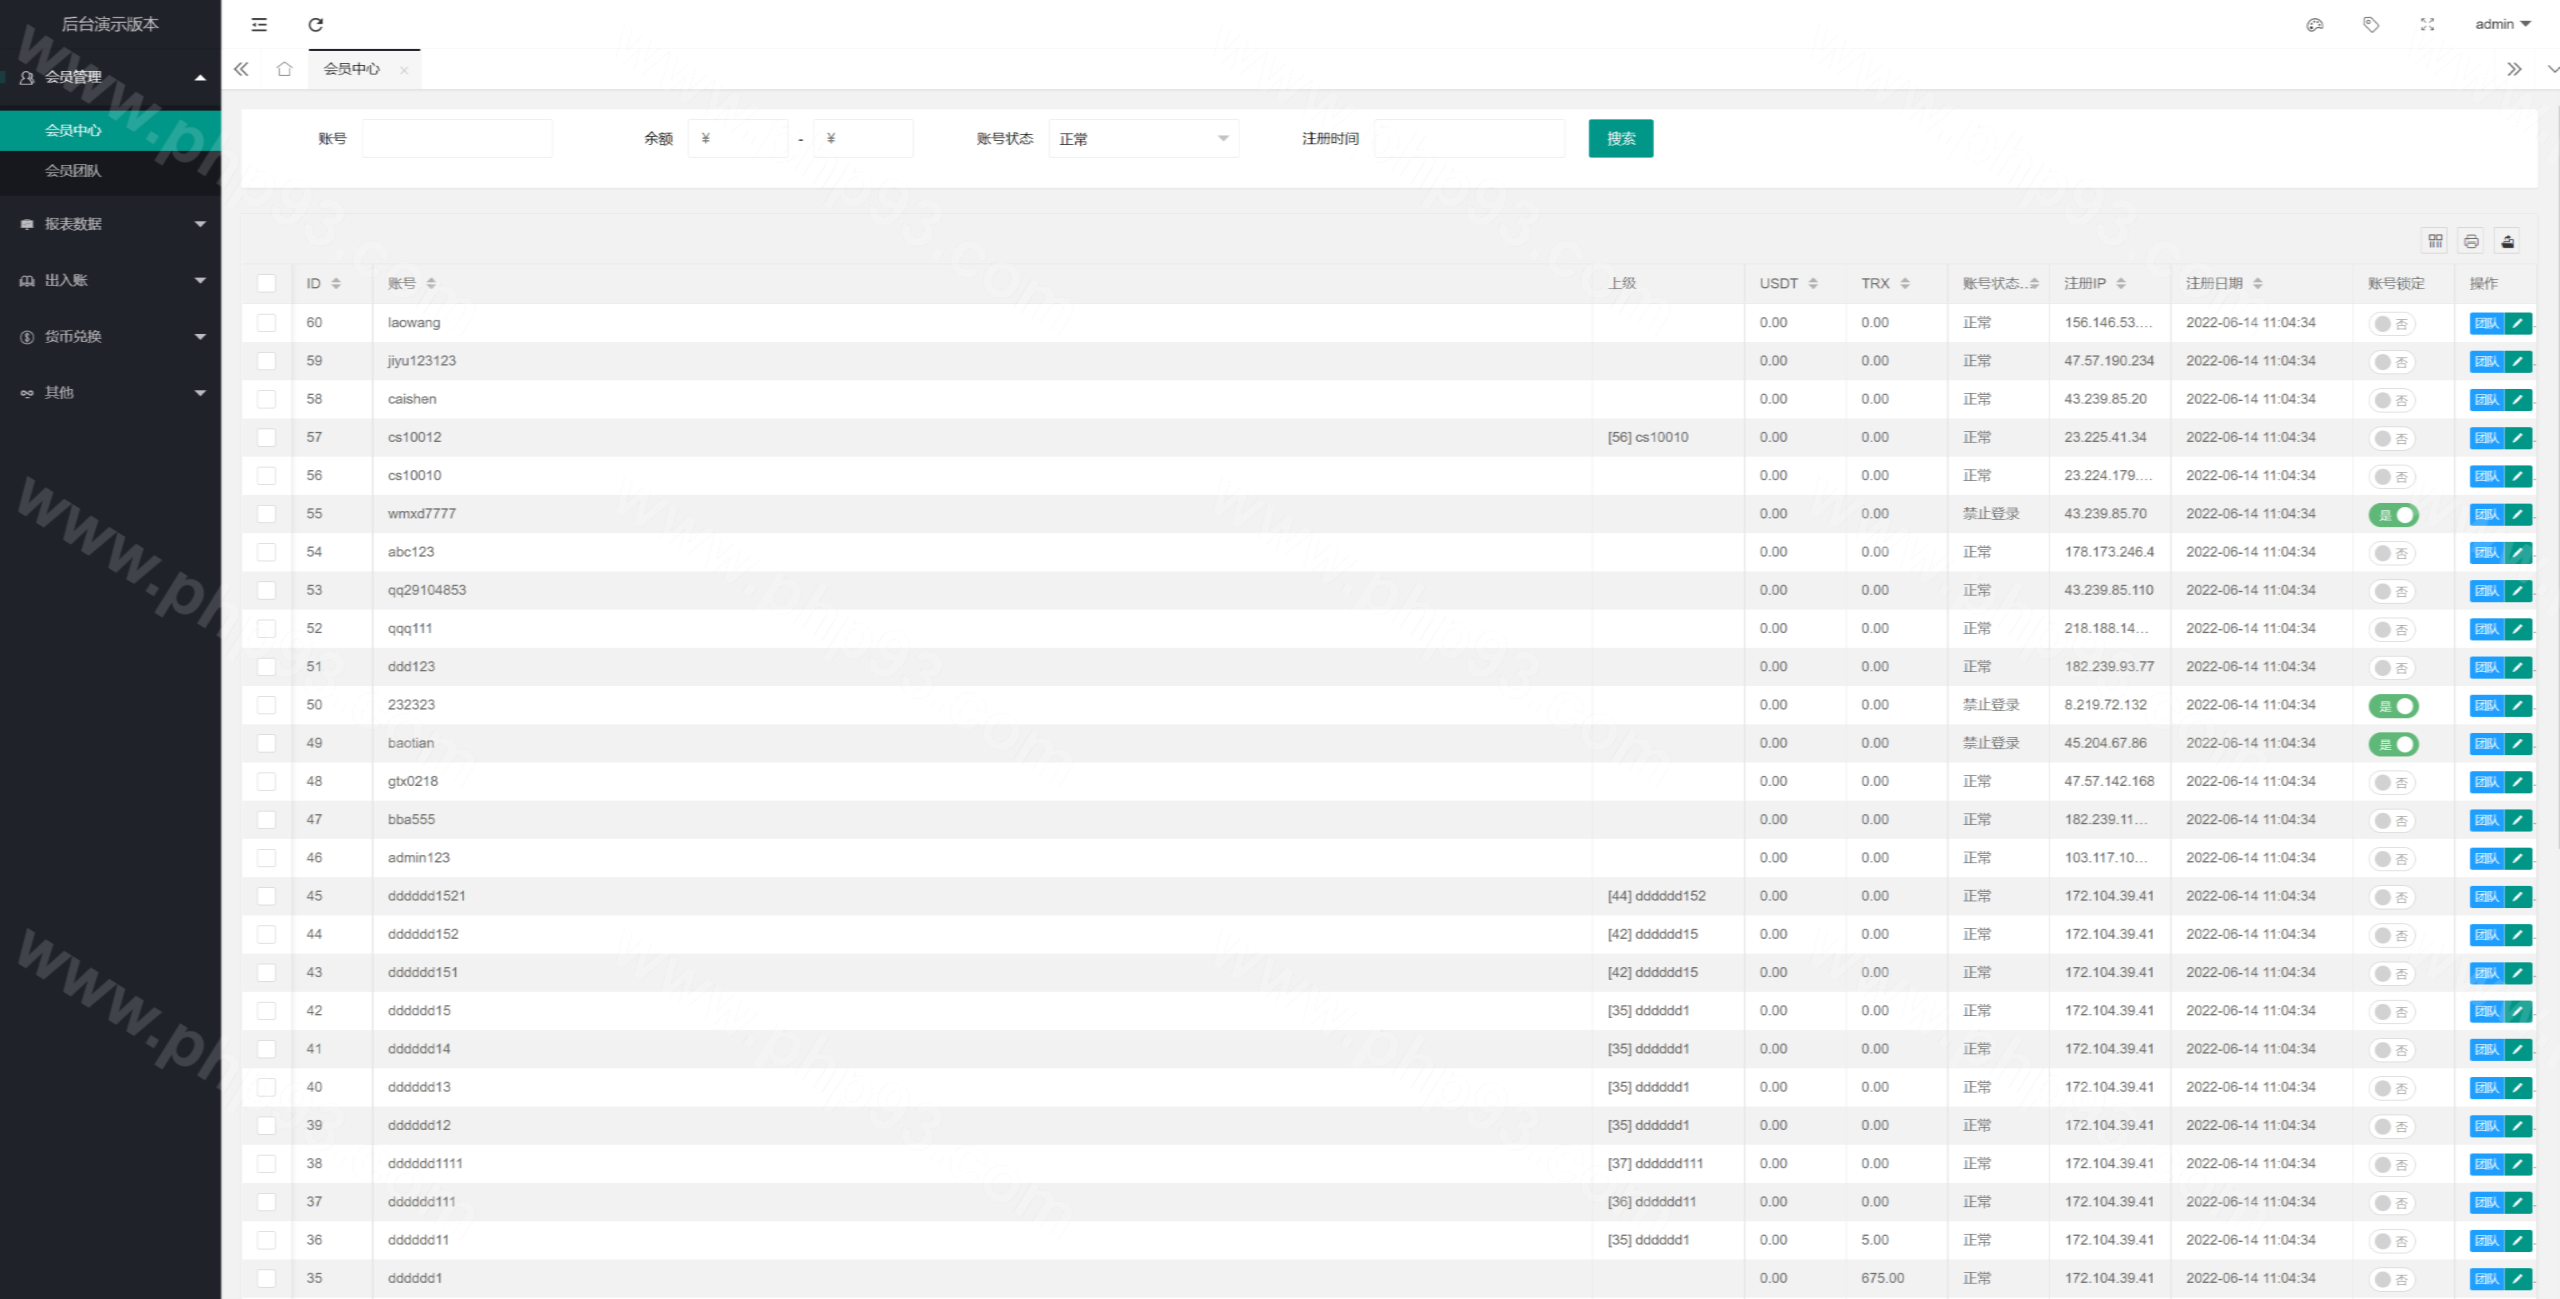The width and height of the screenshot is (2560, 1299).
Task: Open the column filter grid icon
Action: pos(2435,241)
